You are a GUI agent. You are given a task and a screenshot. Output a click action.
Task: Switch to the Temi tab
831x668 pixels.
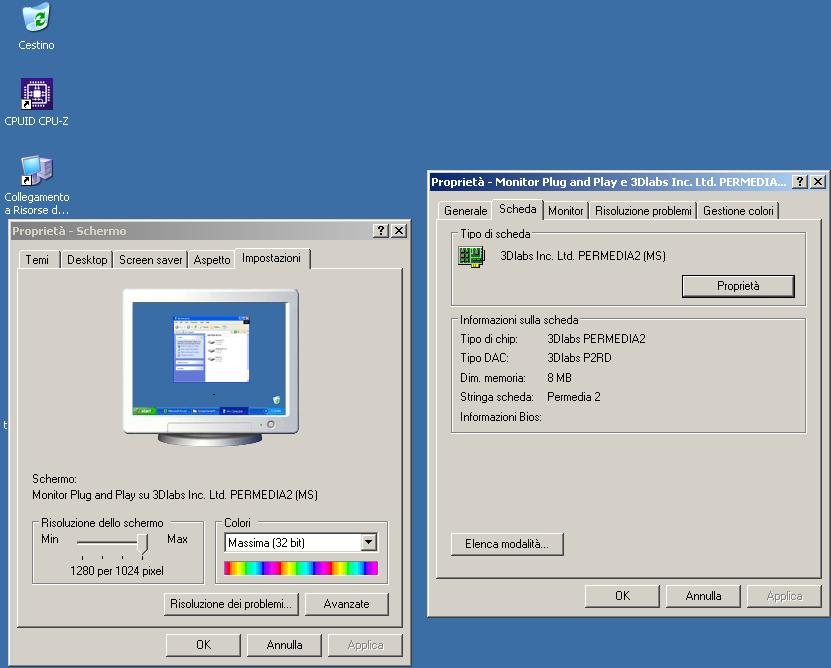[37, 260]
